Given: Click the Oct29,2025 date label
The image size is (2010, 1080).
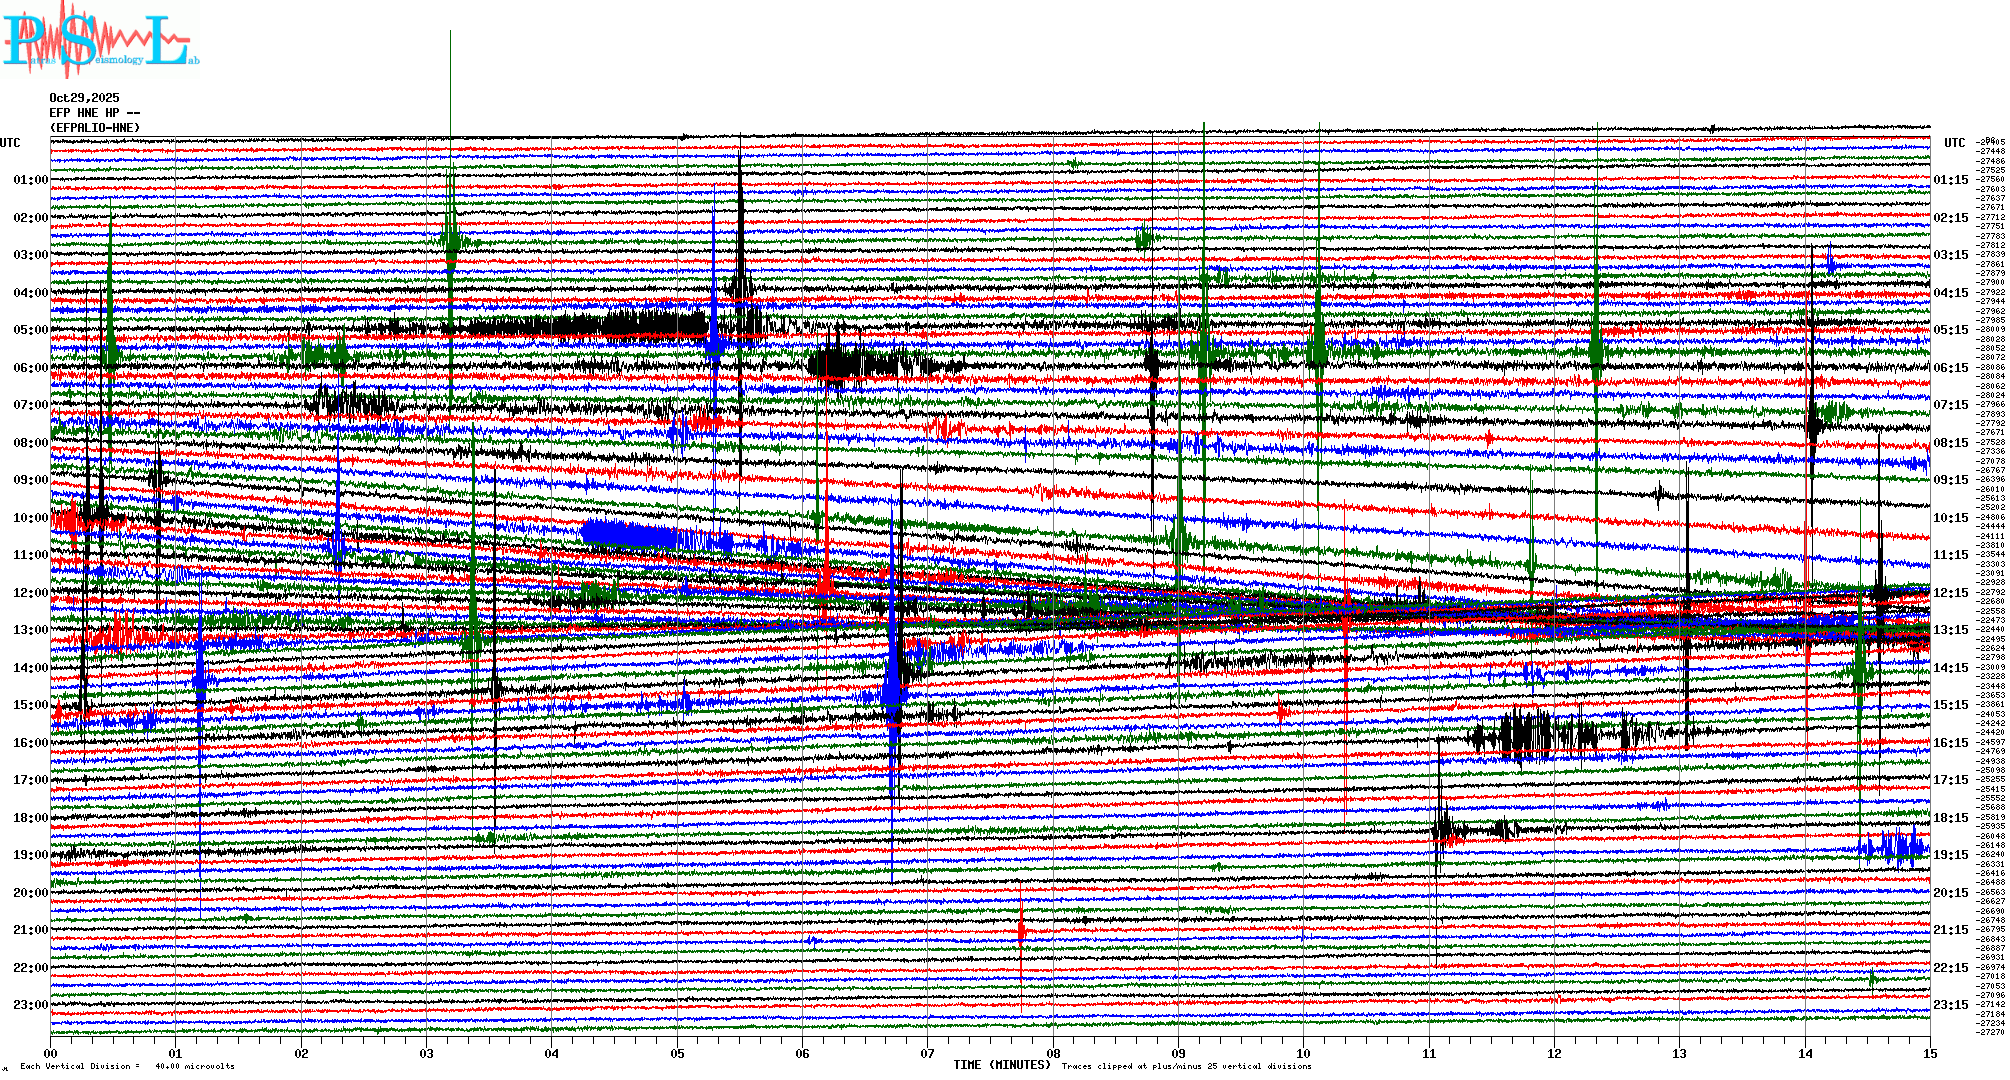Looking at the screenshot, I should (84, 98).
